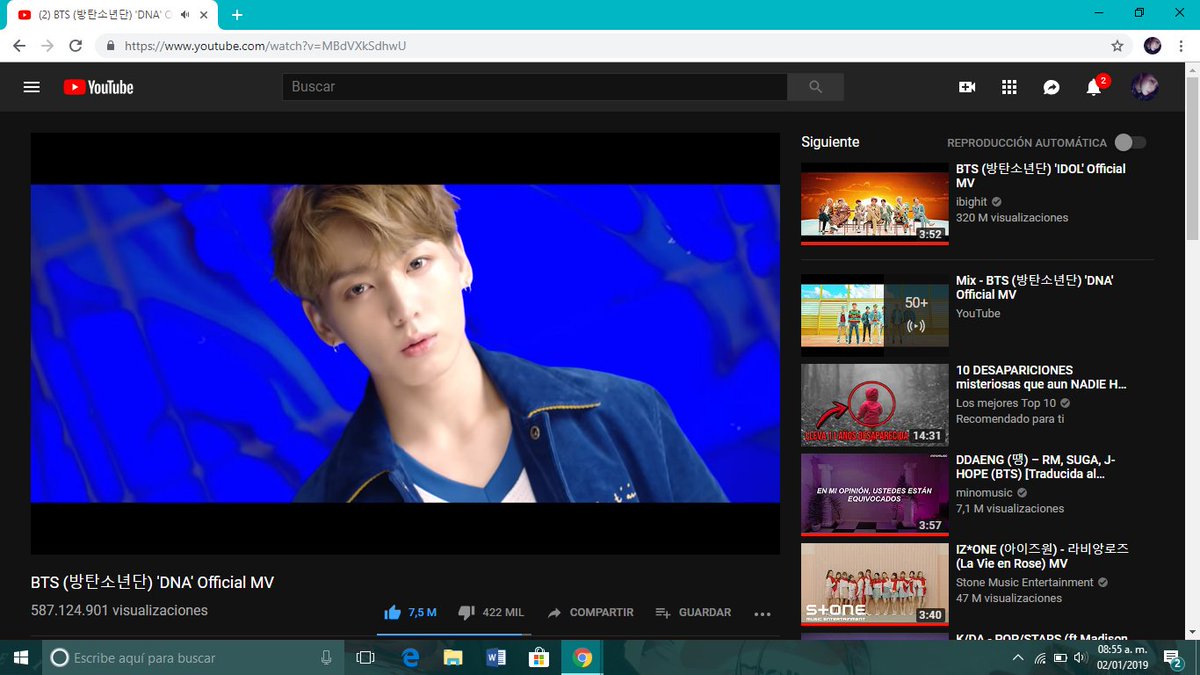
Task: Click the Siguiente heading
Action: tap(830, 142)
